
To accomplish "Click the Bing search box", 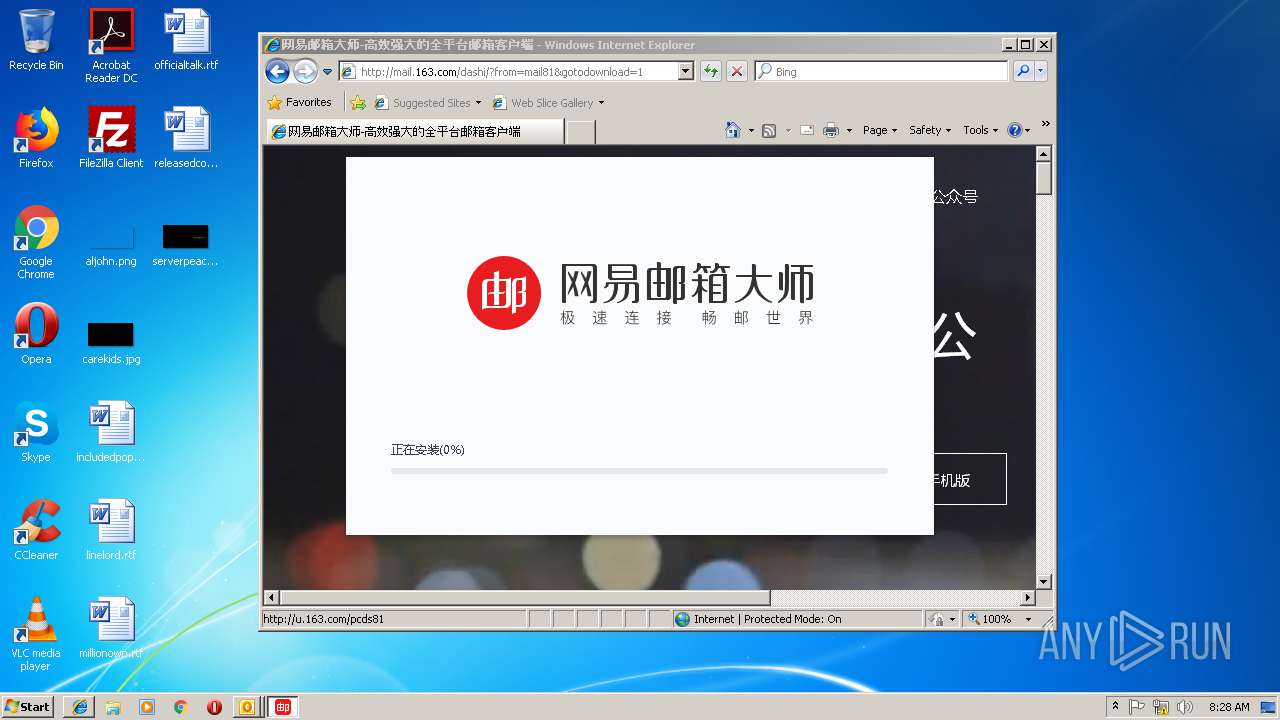I will coord(880,71).
